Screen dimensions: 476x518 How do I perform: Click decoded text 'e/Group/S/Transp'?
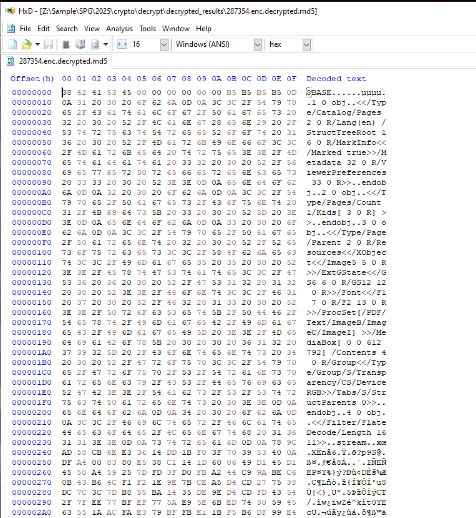coord(346,372)
